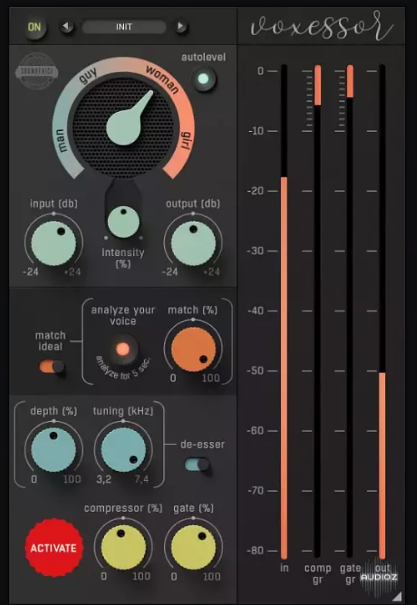
Task: Click the 'in' level meter
Action: pyautogui.click(x=284, y=312)
